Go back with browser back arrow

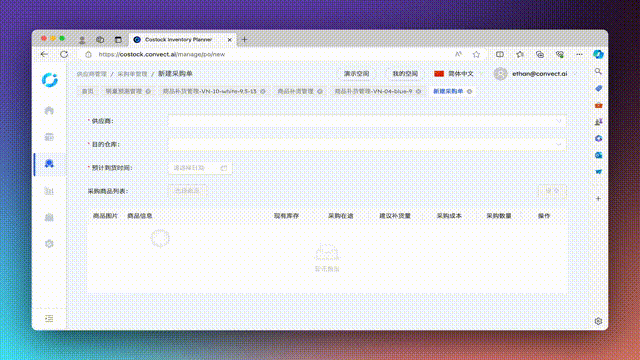click(44, 54)
